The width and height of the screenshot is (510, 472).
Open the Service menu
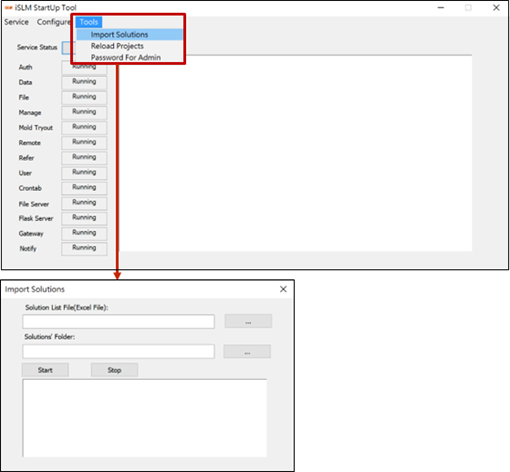pos(16,22)
